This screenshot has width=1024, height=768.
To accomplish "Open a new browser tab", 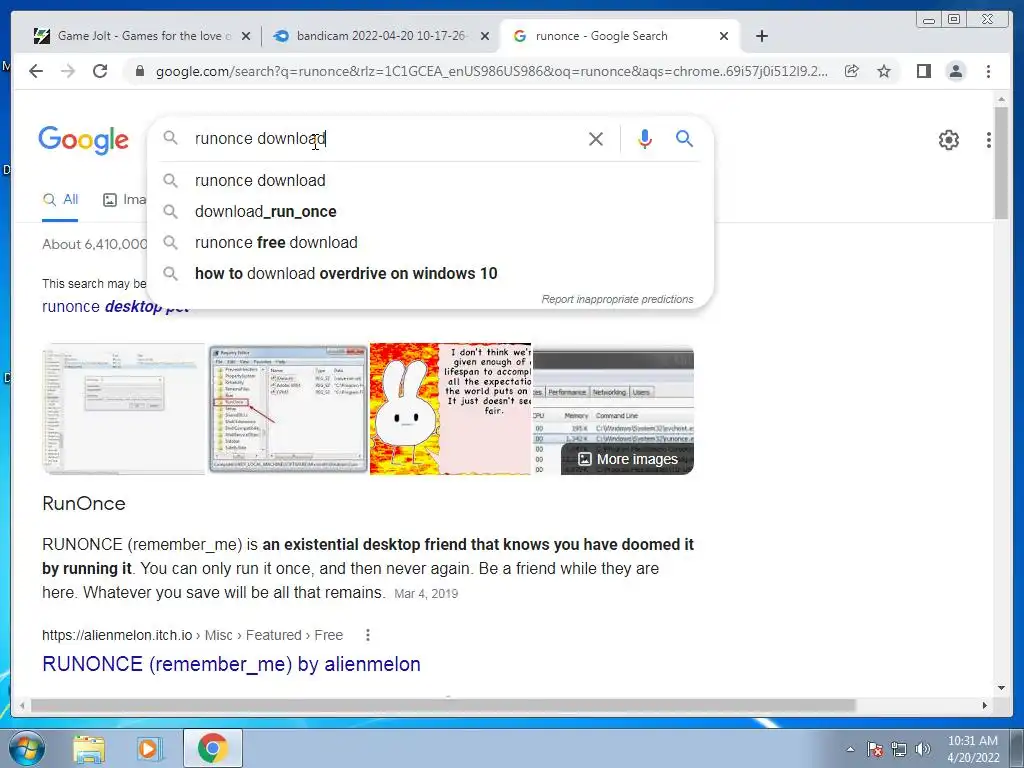I will pos(761,36).
